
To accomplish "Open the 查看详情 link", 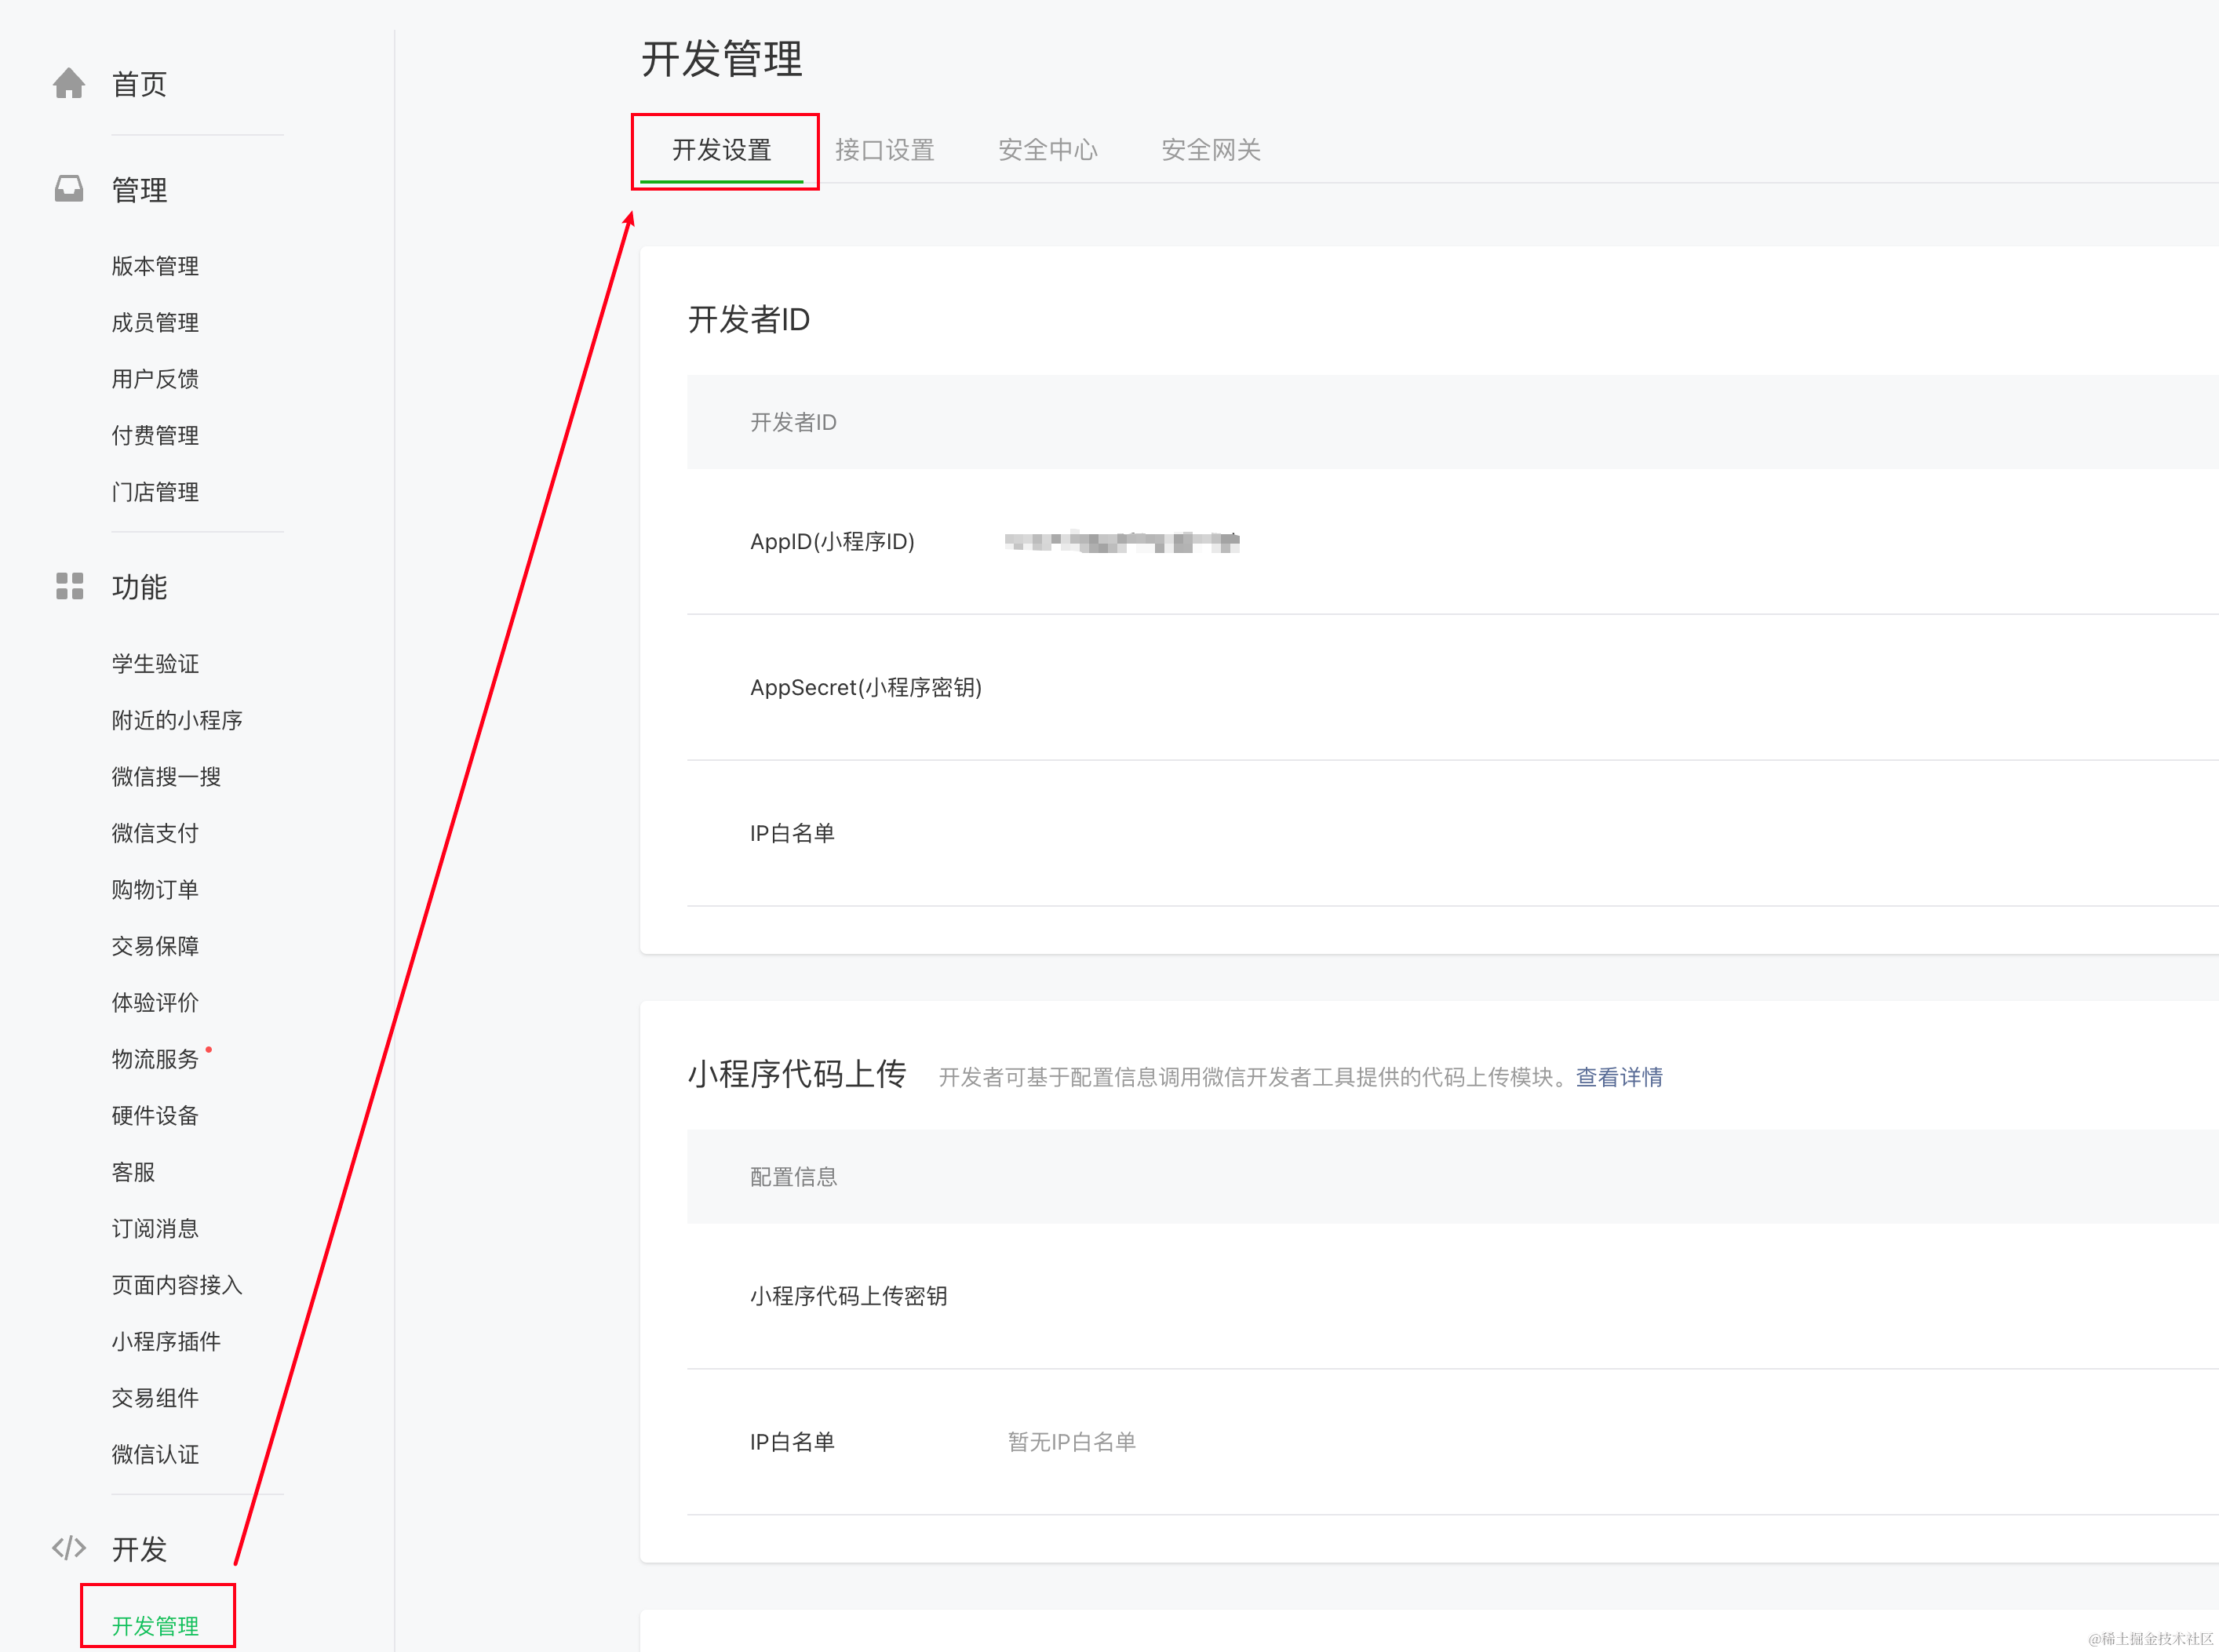I will click(x=1618, y=1077).
